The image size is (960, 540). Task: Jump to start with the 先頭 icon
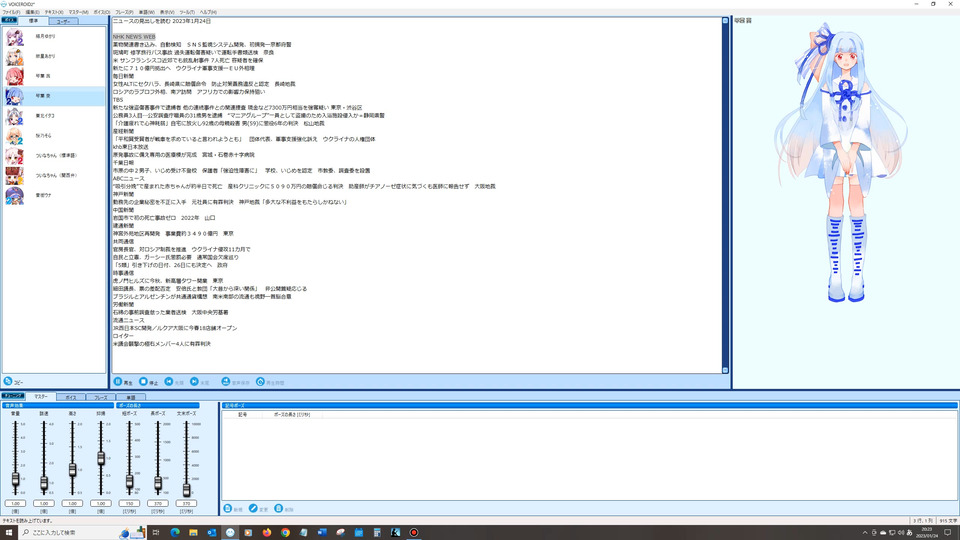pos(168,381)
